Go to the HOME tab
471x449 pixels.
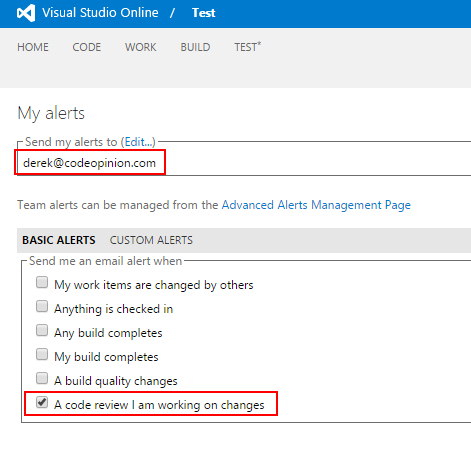[33, 47]
